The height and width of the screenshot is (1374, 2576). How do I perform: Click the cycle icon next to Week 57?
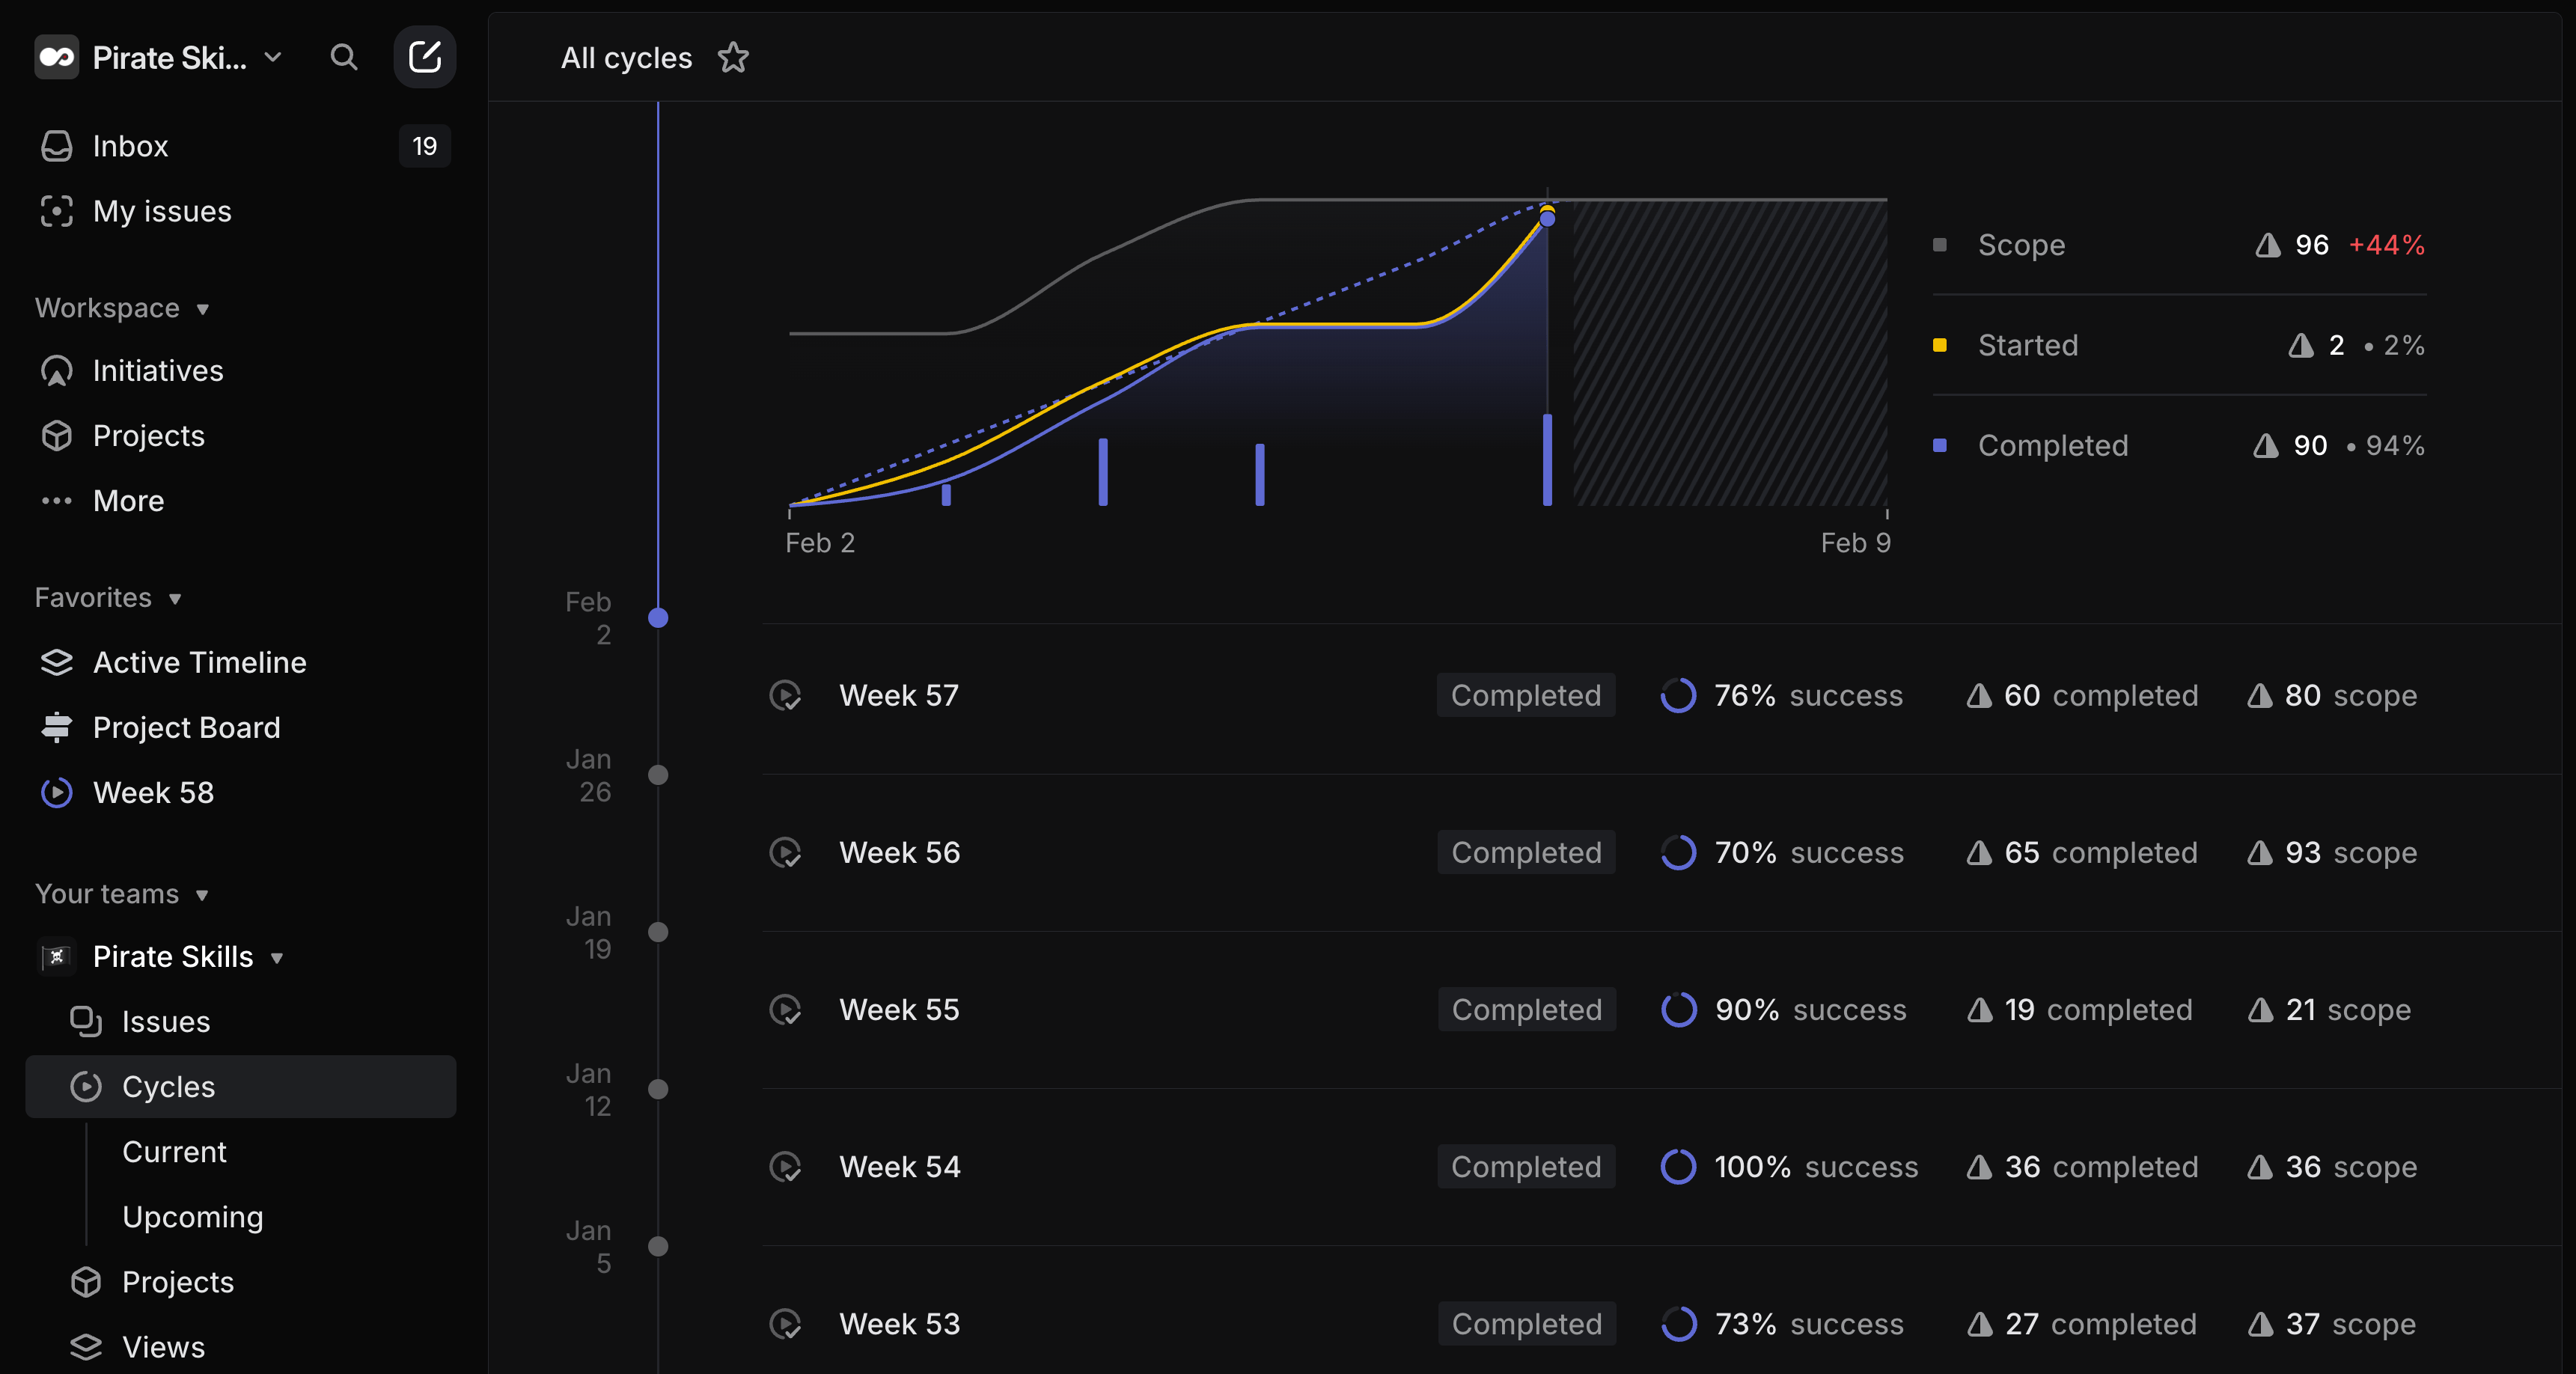786,695
